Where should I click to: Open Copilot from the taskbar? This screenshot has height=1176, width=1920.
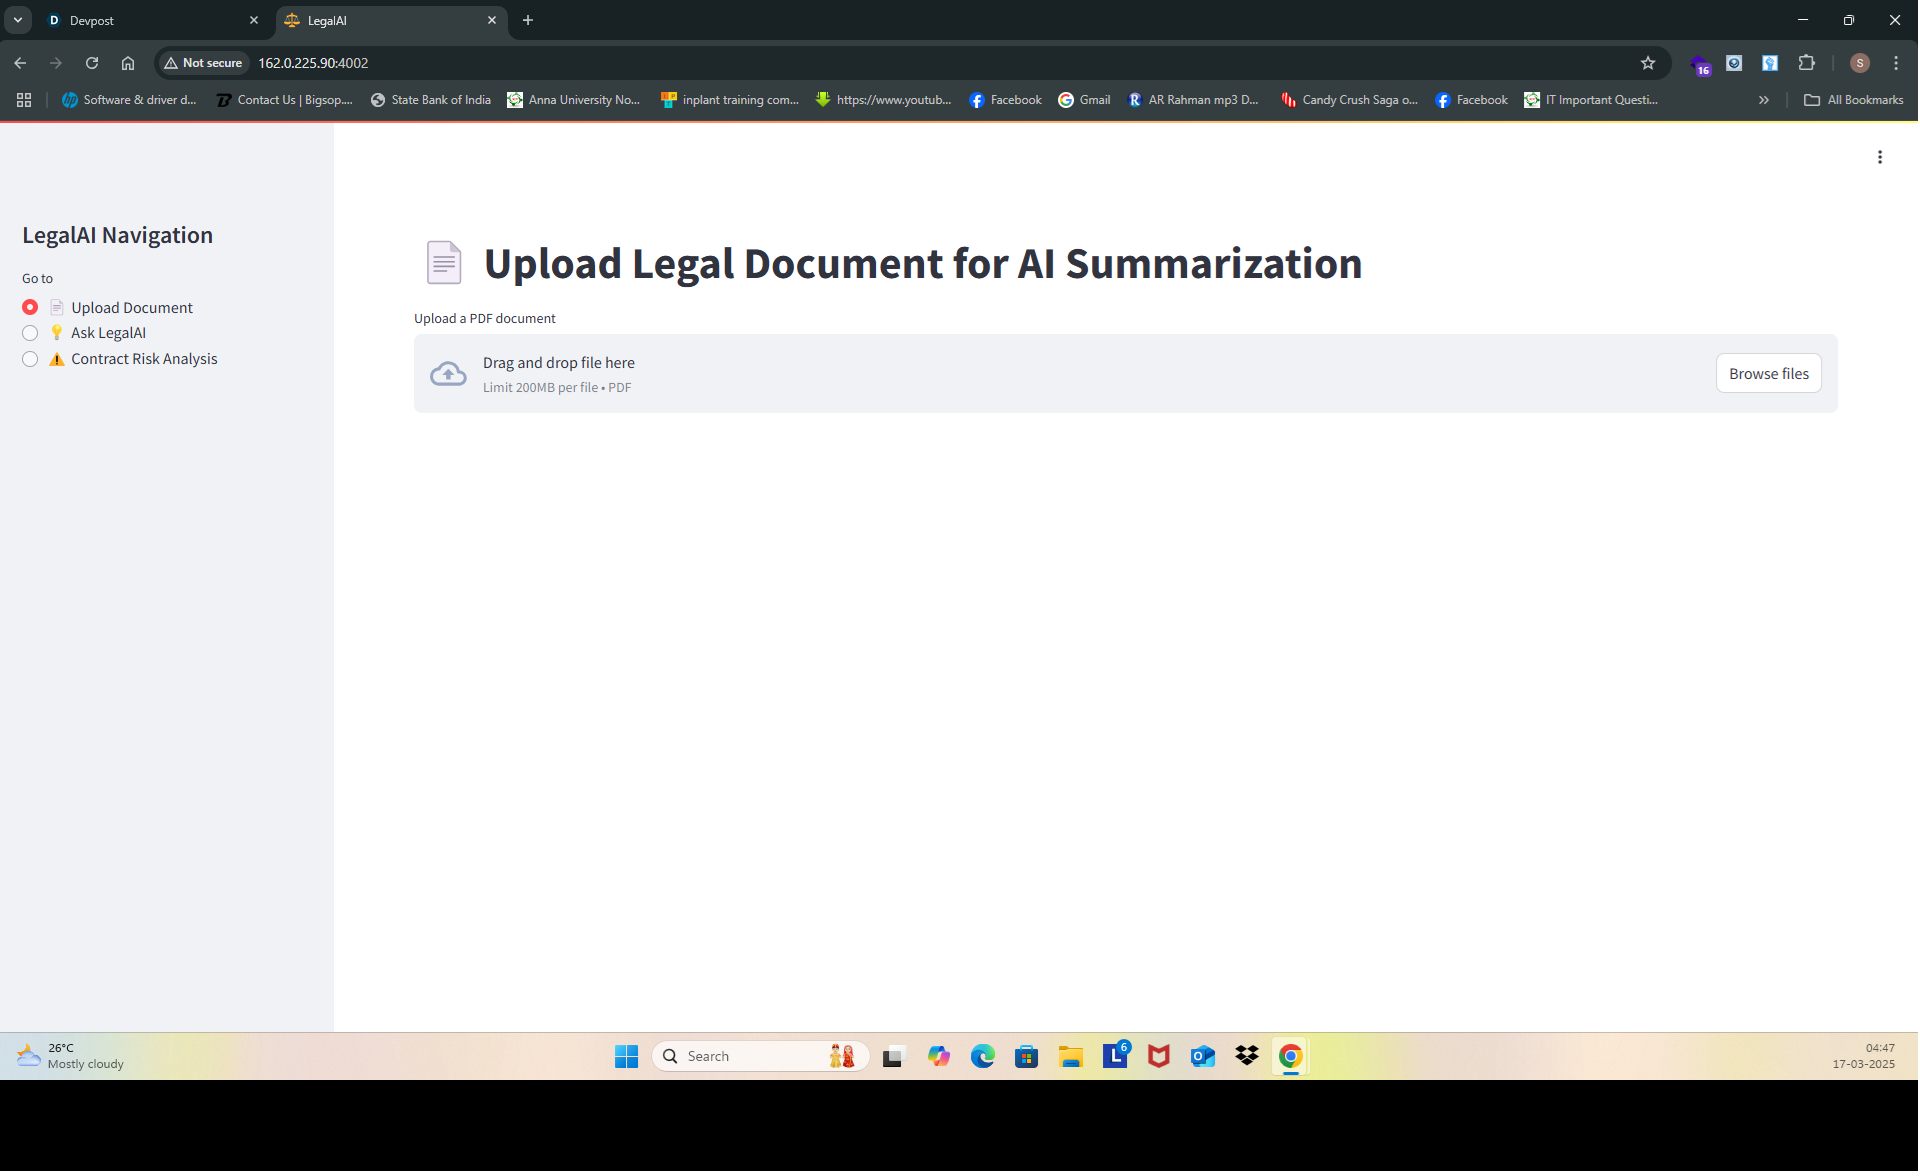tap(939, 1056)
